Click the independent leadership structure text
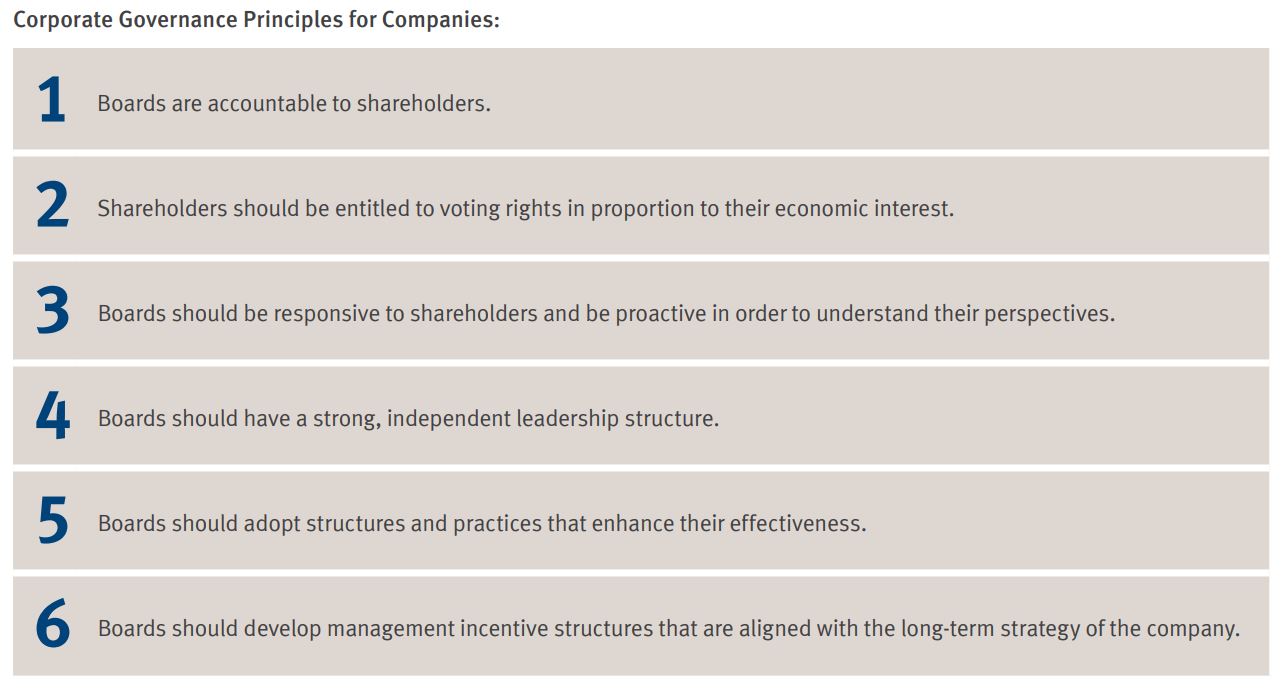 point(408,419)
